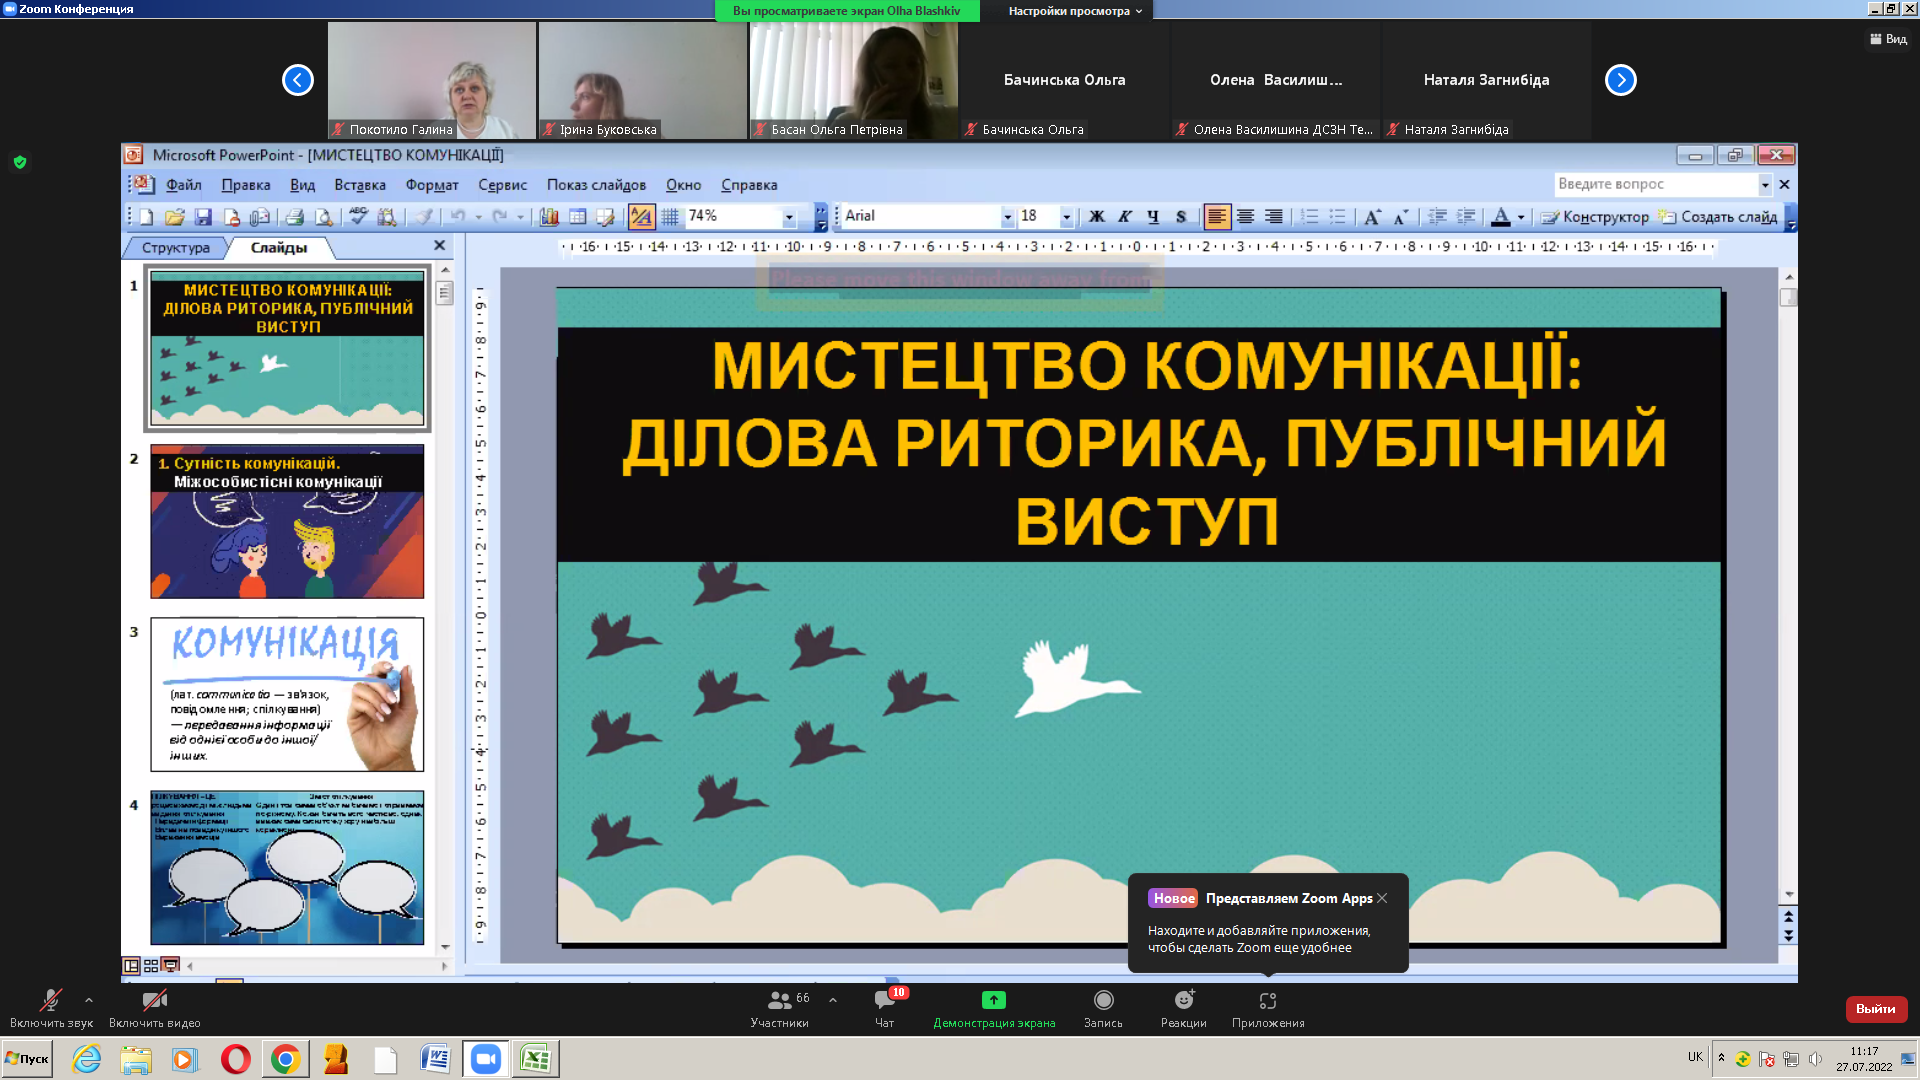Toggle the Show Grid button
The width and height of the screenshot is (1920, 1080).
[670, 216]
